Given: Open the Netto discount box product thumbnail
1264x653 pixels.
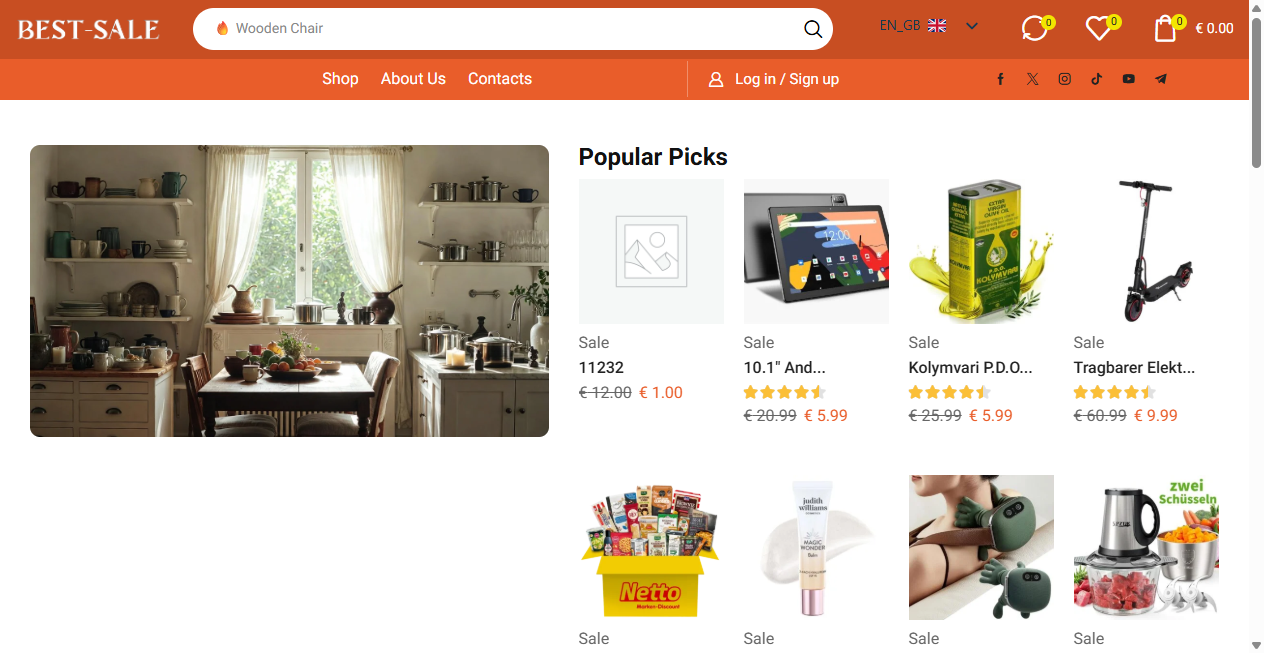Looking at the screenshot, I should click(x=651, y=547).
